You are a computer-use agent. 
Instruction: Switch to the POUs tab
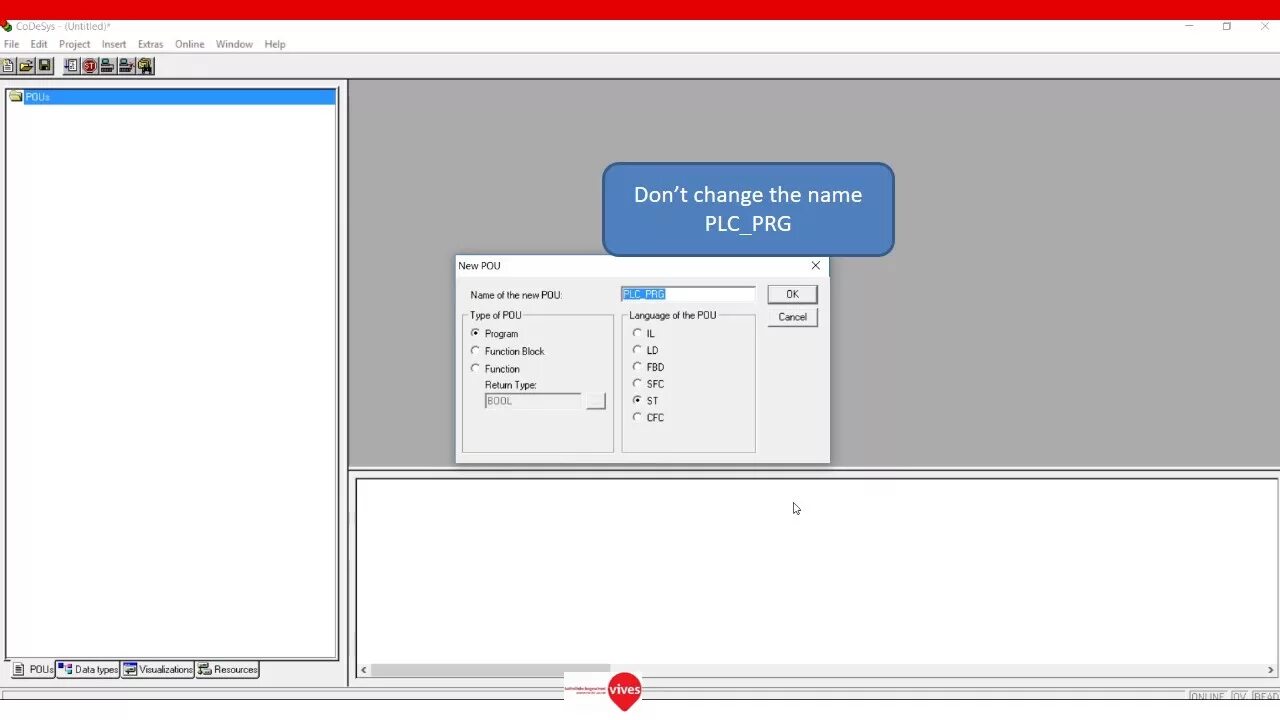tap(33, 670)
